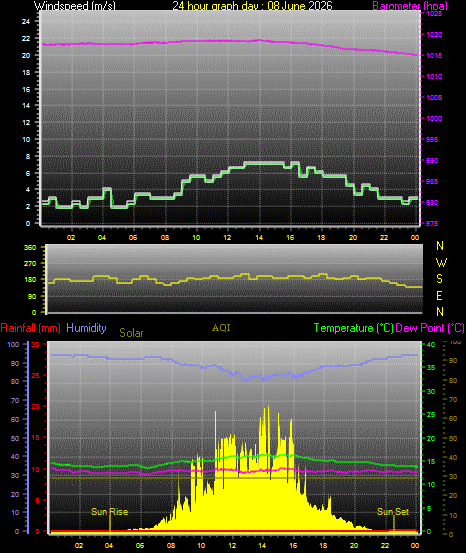Click the Sun Rise marker line
Image resolution: width=466 pixels, height=553 pixels.
click(x=110, y=521)
